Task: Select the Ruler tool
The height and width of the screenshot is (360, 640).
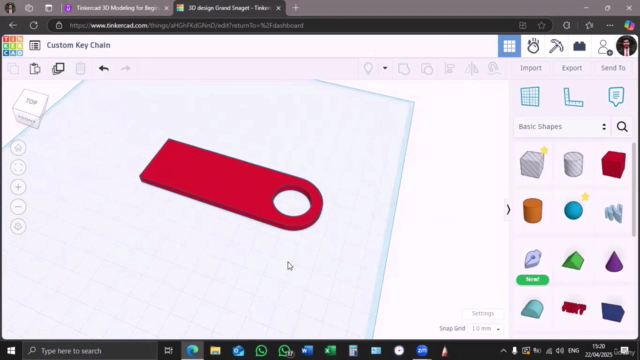Action: 573,97
